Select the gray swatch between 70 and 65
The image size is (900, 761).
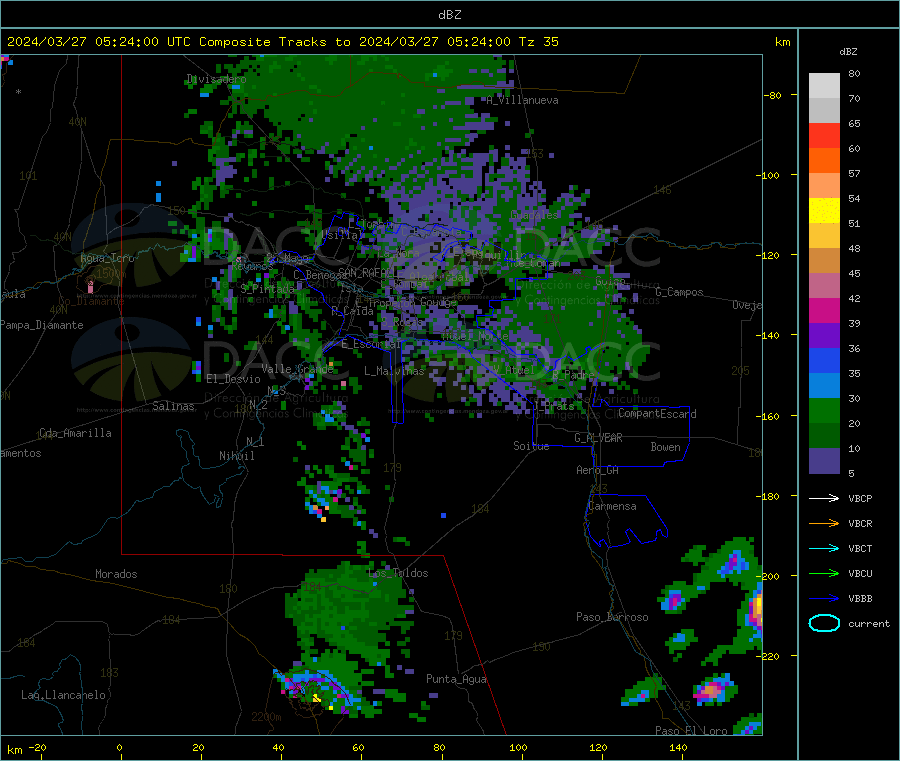pos(824,111)
